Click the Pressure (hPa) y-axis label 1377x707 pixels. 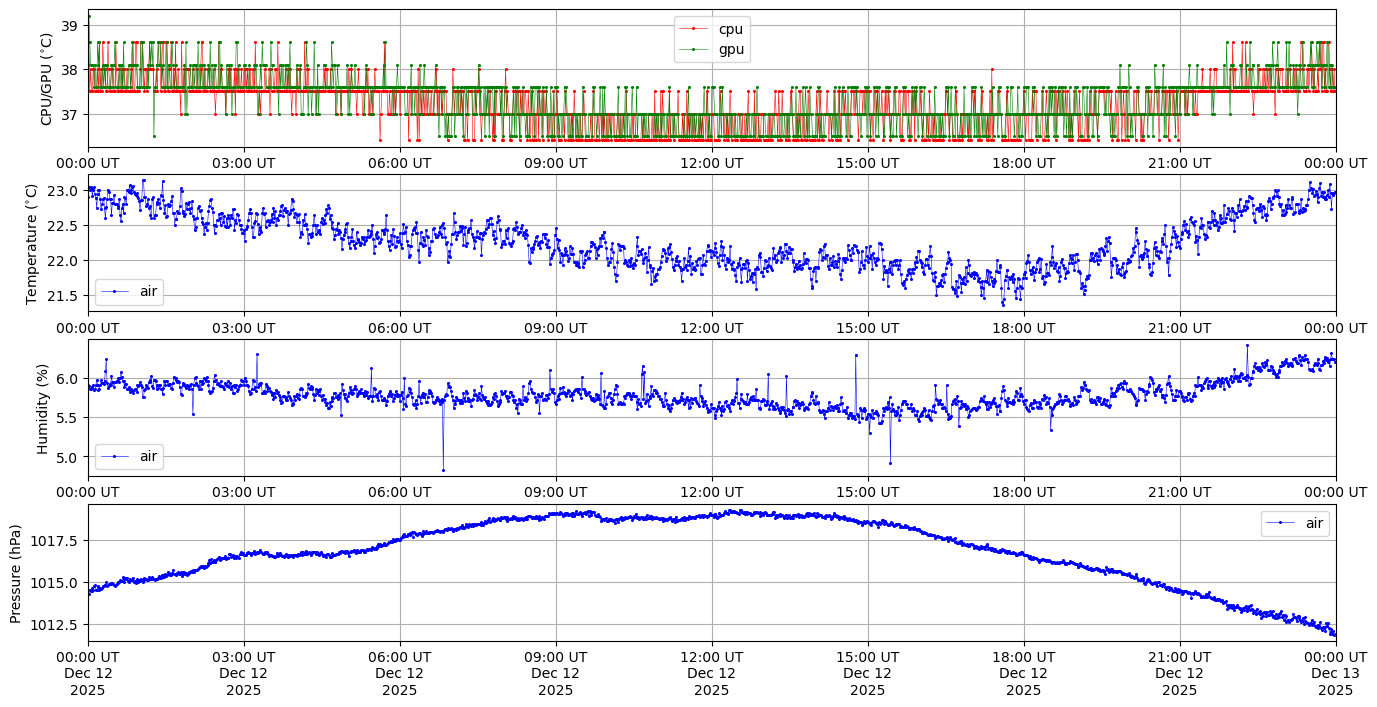click(x=15, y=573)
